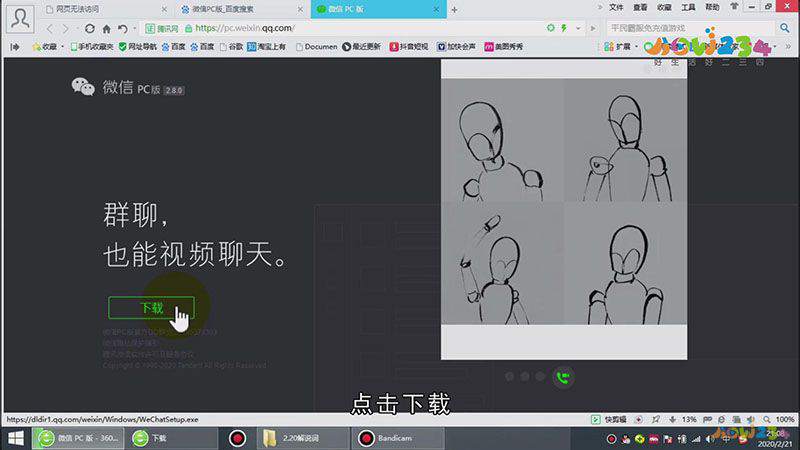Screen dimensions: 800x450
Task: Click the 腾讯网 site identity badge
Action: click(x=162, y=29)
